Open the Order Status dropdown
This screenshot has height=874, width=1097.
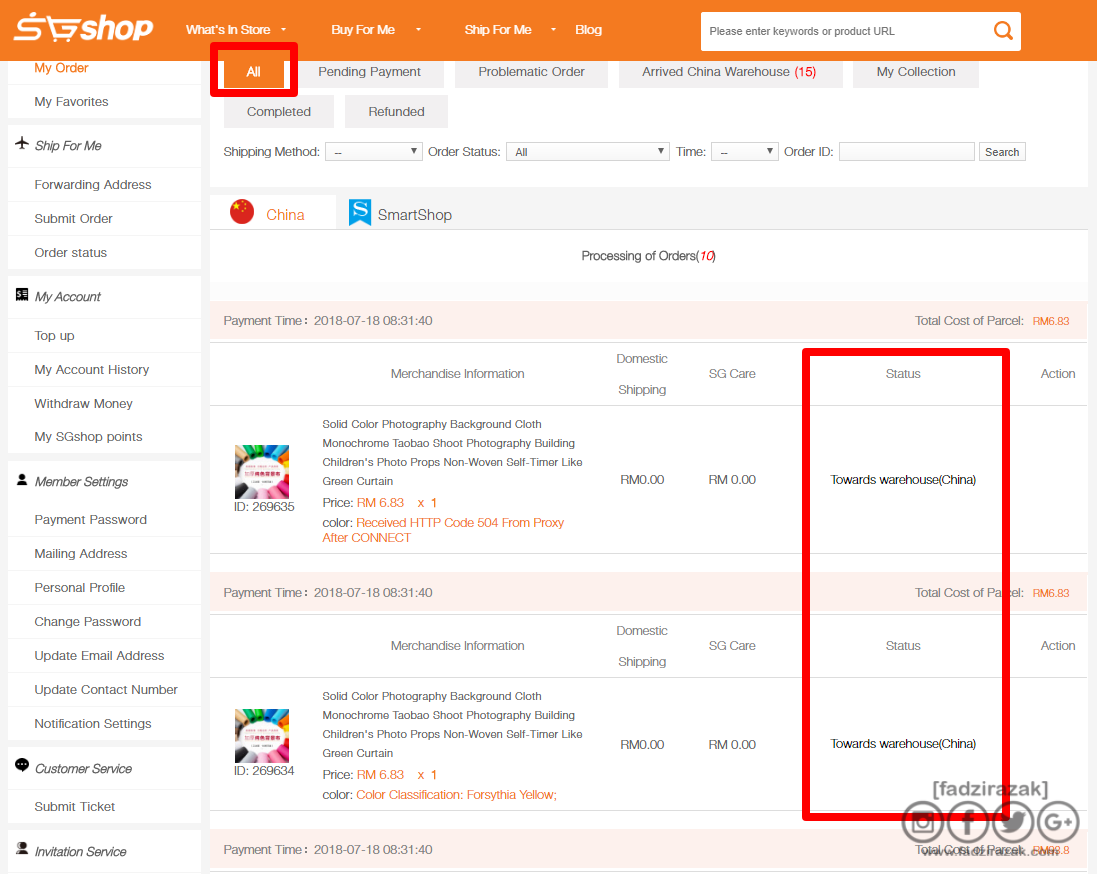[588, 152]
